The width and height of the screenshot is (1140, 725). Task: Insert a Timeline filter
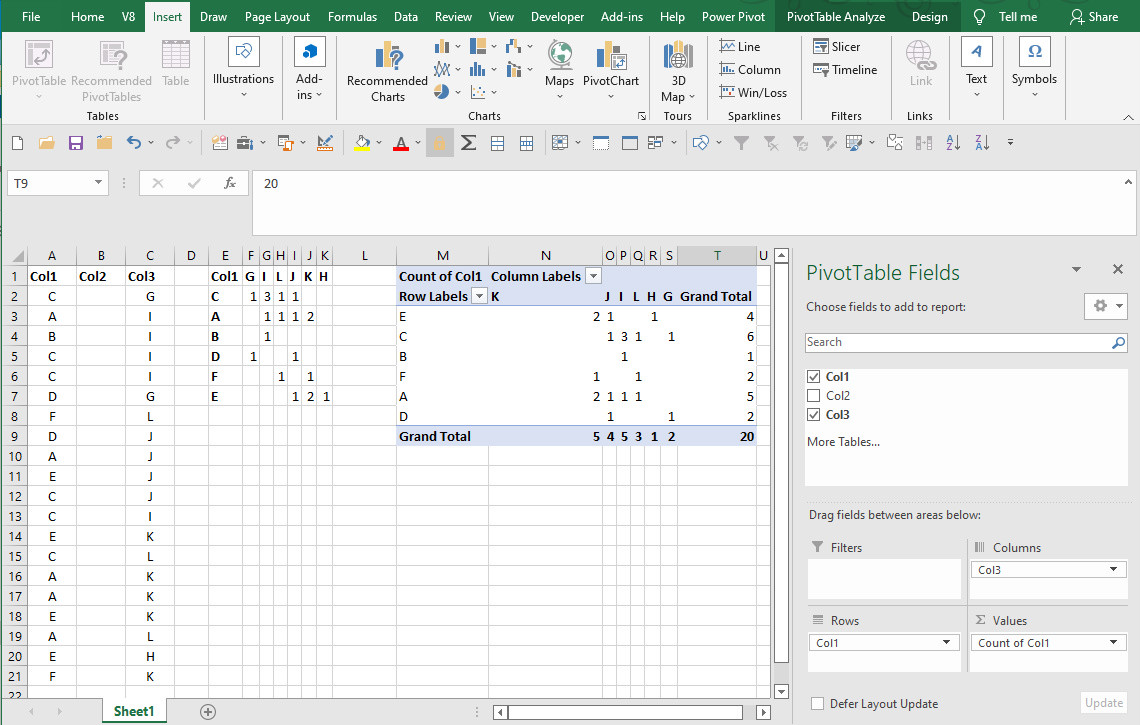coord(845,70)
